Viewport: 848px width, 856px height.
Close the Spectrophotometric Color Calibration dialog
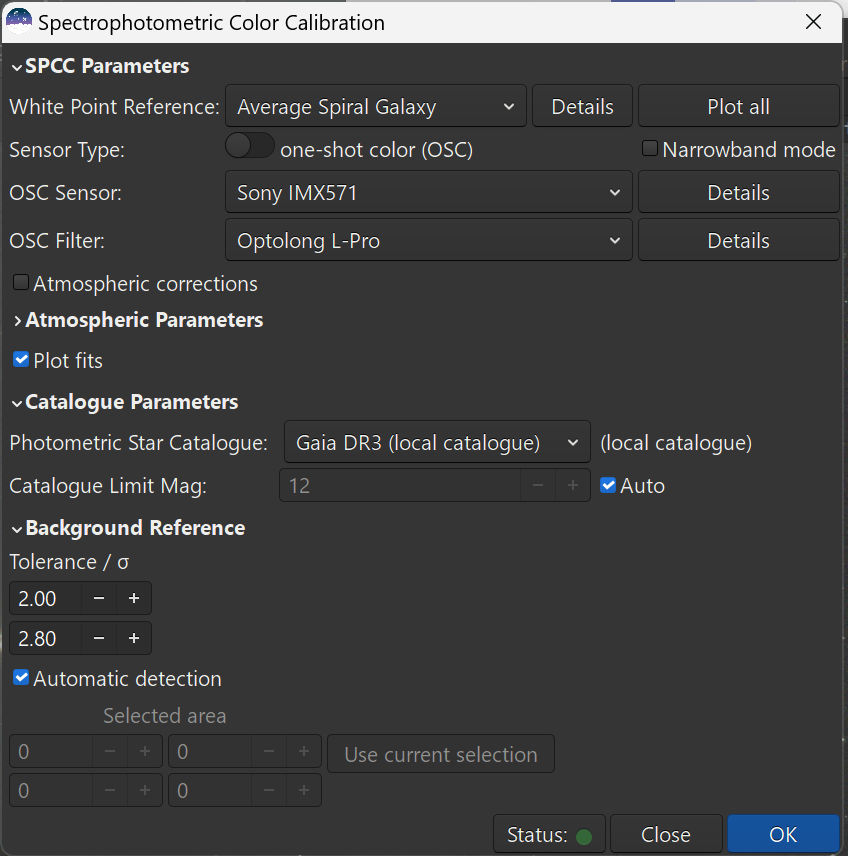pyautogui.click(x=813, y=22)
